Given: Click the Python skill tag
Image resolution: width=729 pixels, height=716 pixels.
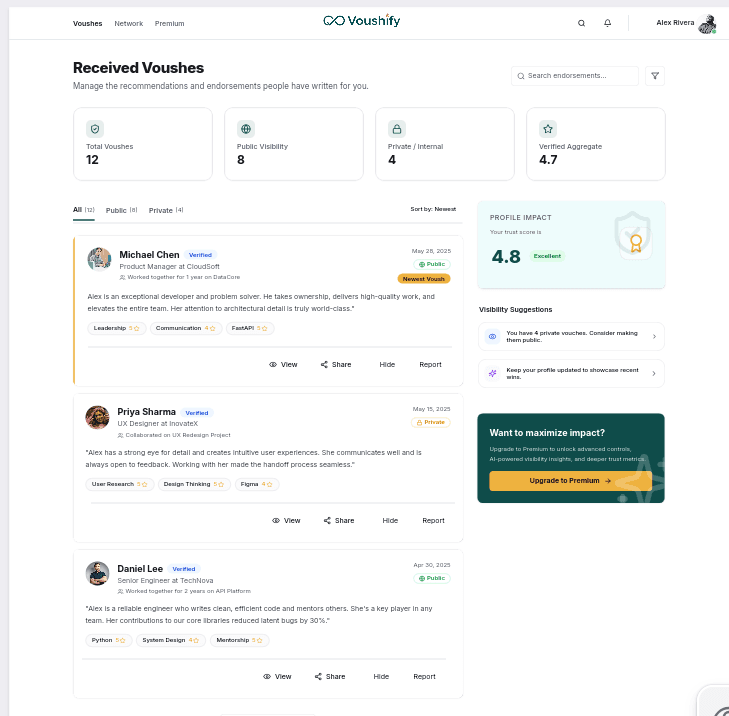Looking at the screenshot, I should point(109,640).
